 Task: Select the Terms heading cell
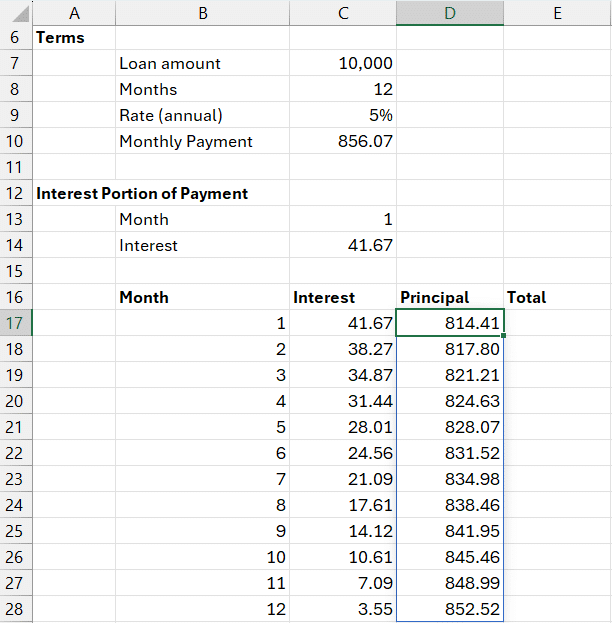(61, 37)
